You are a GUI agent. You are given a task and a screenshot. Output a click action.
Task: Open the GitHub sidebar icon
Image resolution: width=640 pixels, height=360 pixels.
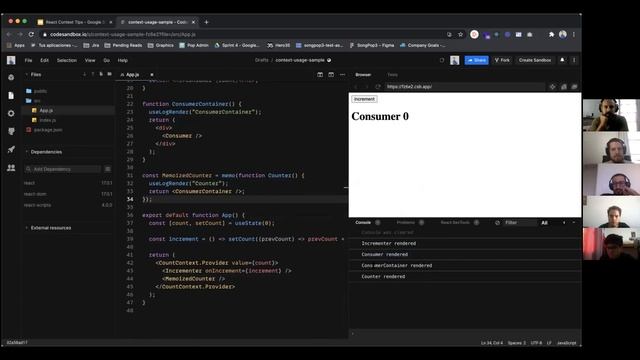11,131
